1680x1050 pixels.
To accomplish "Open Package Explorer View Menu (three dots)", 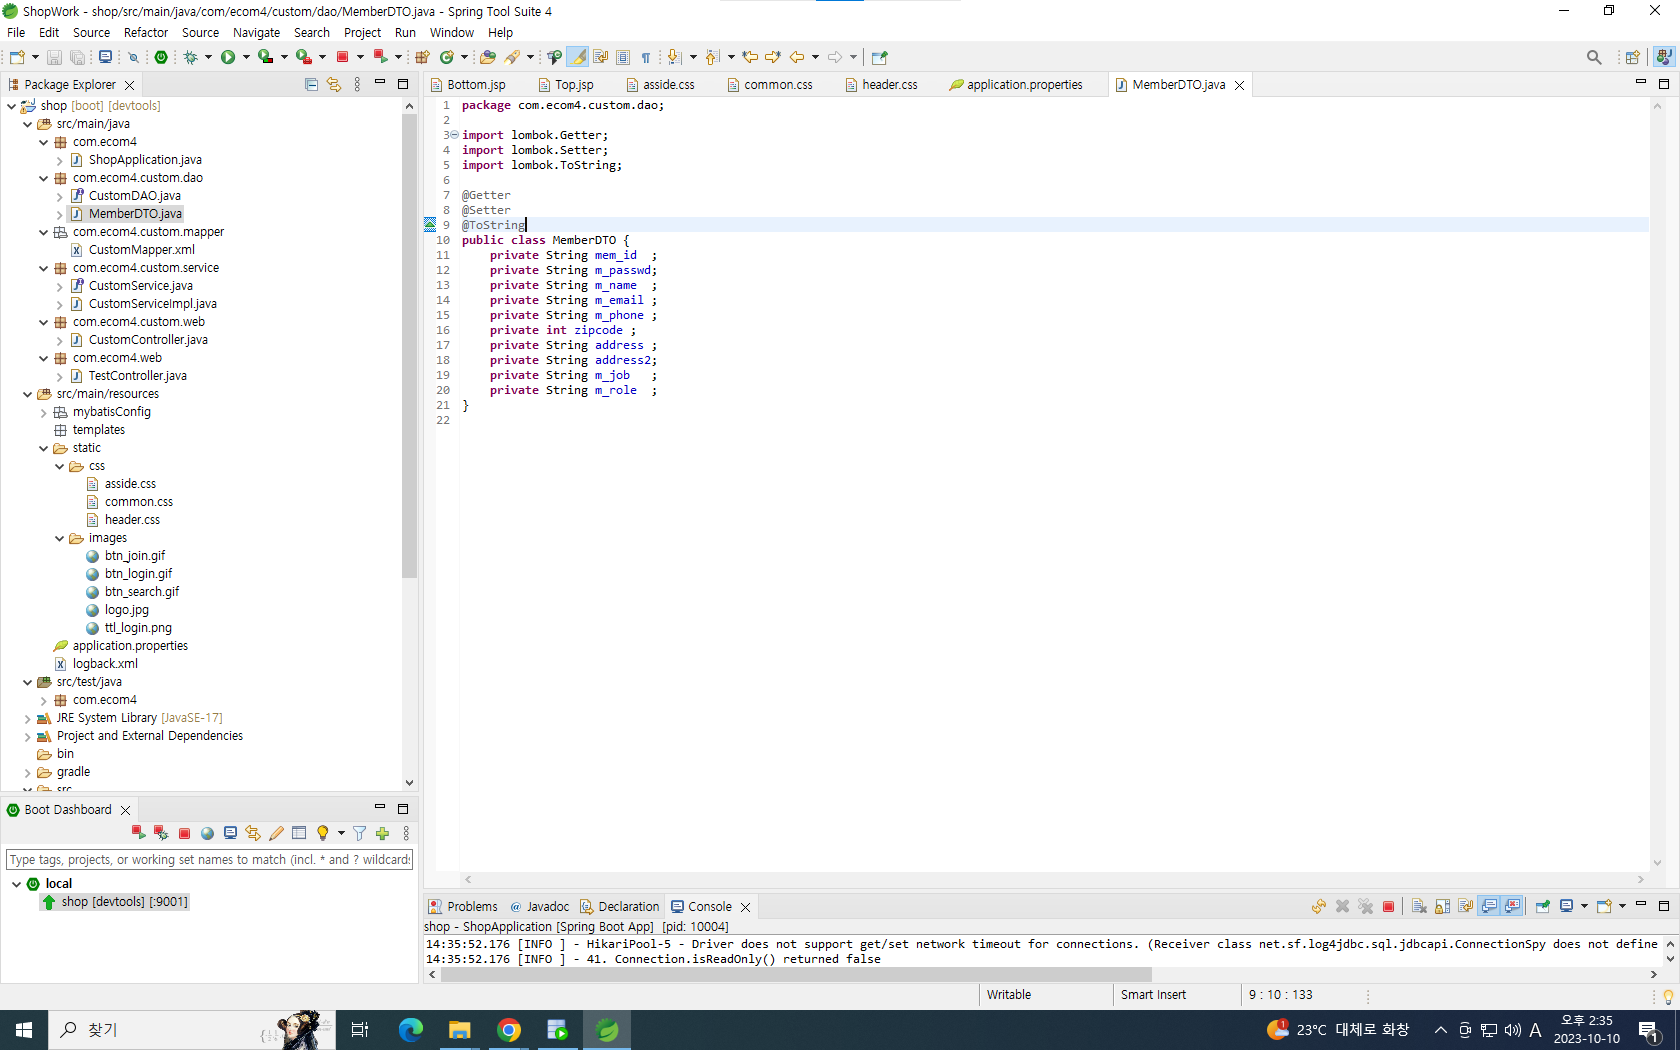I will pos(357,85).
